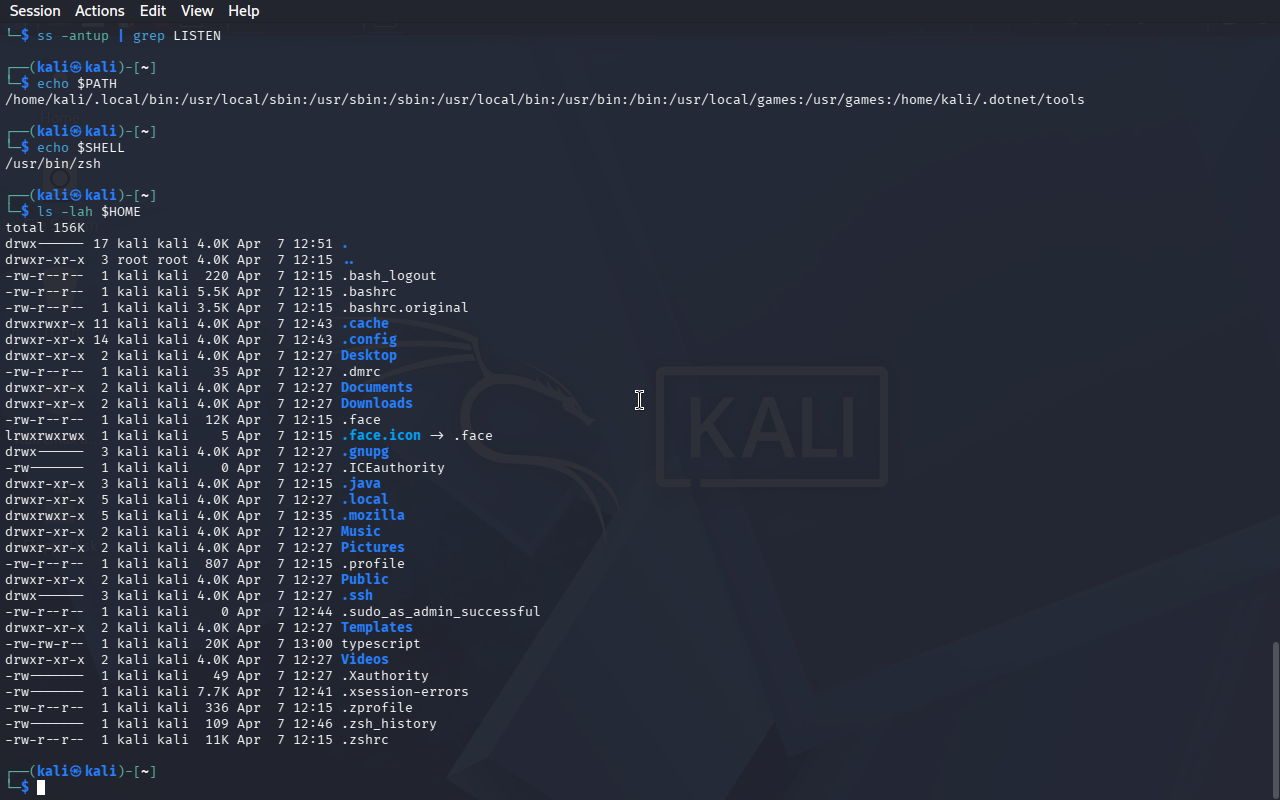Click the .ssh directory name
This screenshot has width=1280, height=800.
click(x=356, y=595)
